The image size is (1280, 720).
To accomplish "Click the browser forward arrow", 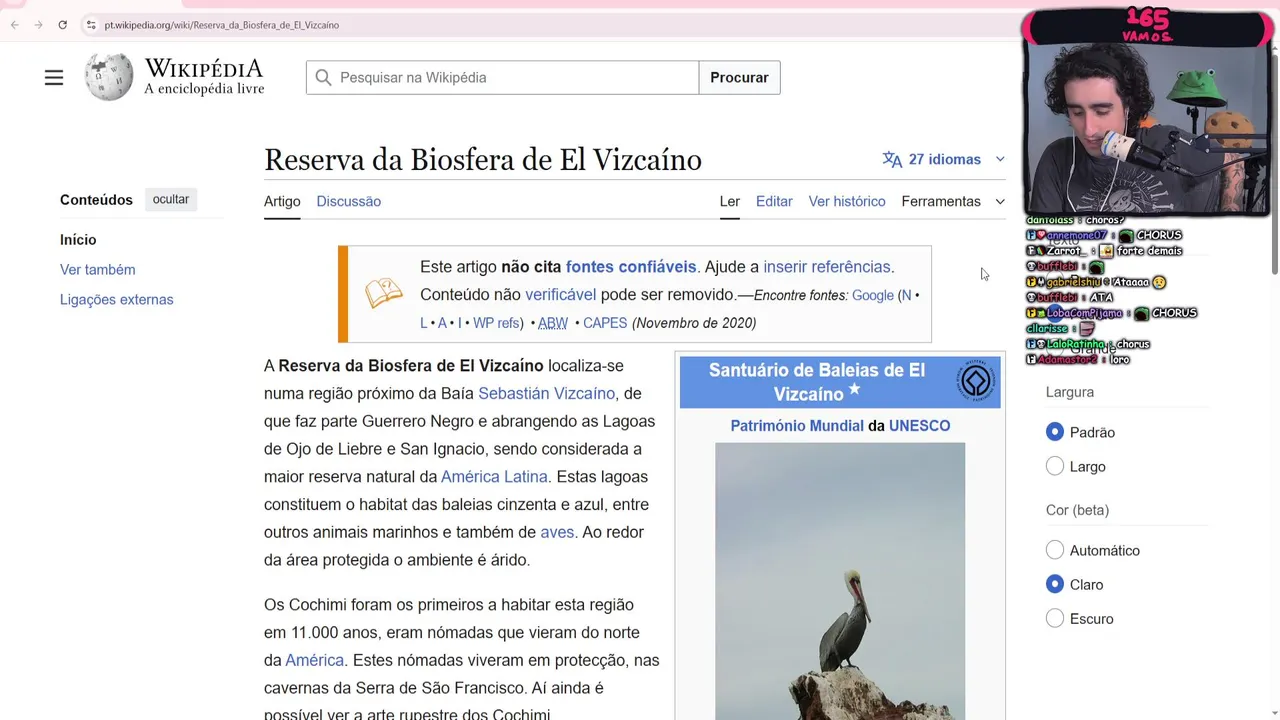I will pyautogui.click(x=38, y=25).
